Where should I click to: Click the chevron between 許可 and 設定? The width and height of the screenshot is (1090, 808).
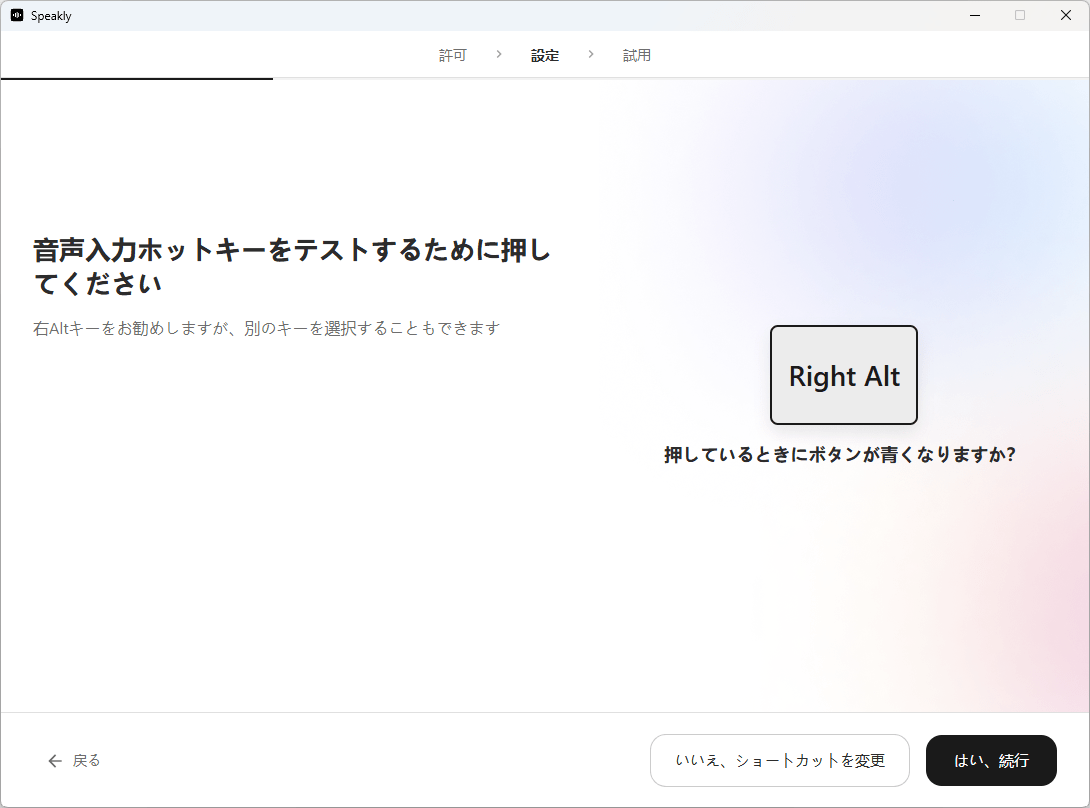(x=499, y=54)
